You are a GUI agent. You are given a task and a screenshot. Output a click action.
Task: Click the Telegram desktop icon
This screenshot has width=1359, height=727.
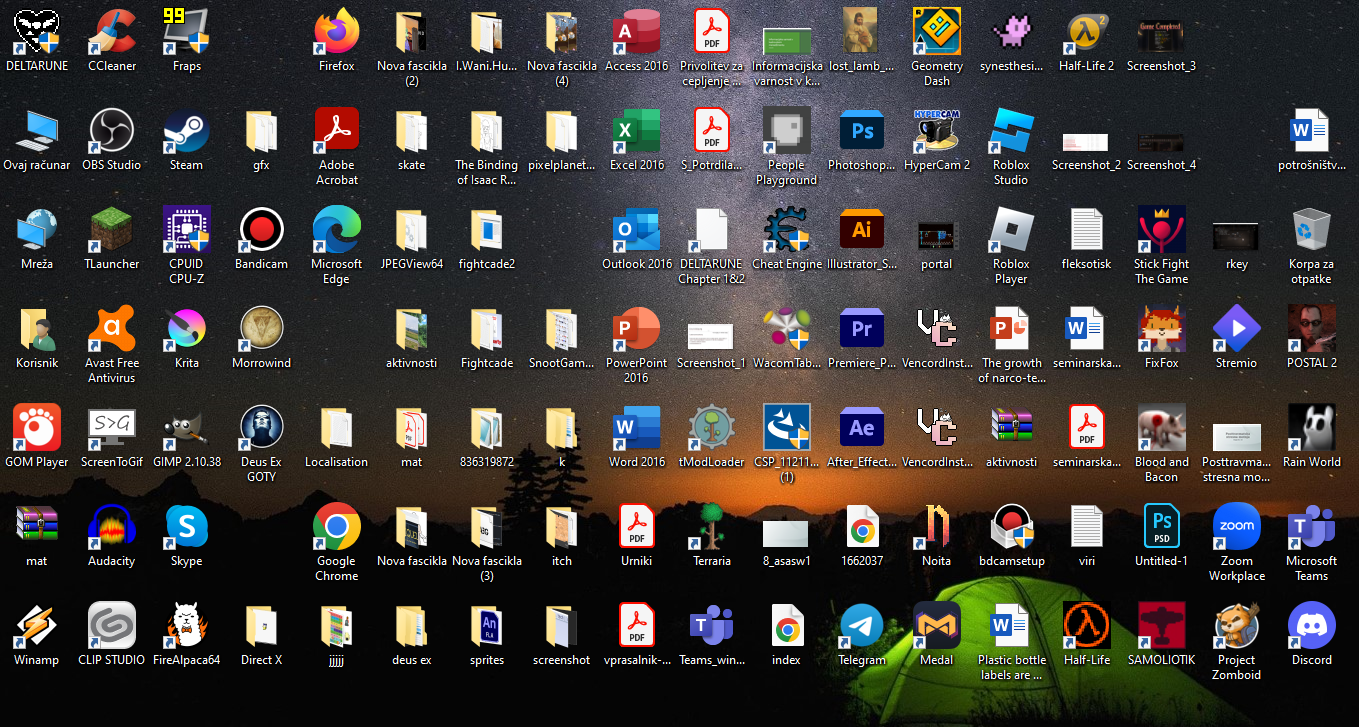[862, 627]
